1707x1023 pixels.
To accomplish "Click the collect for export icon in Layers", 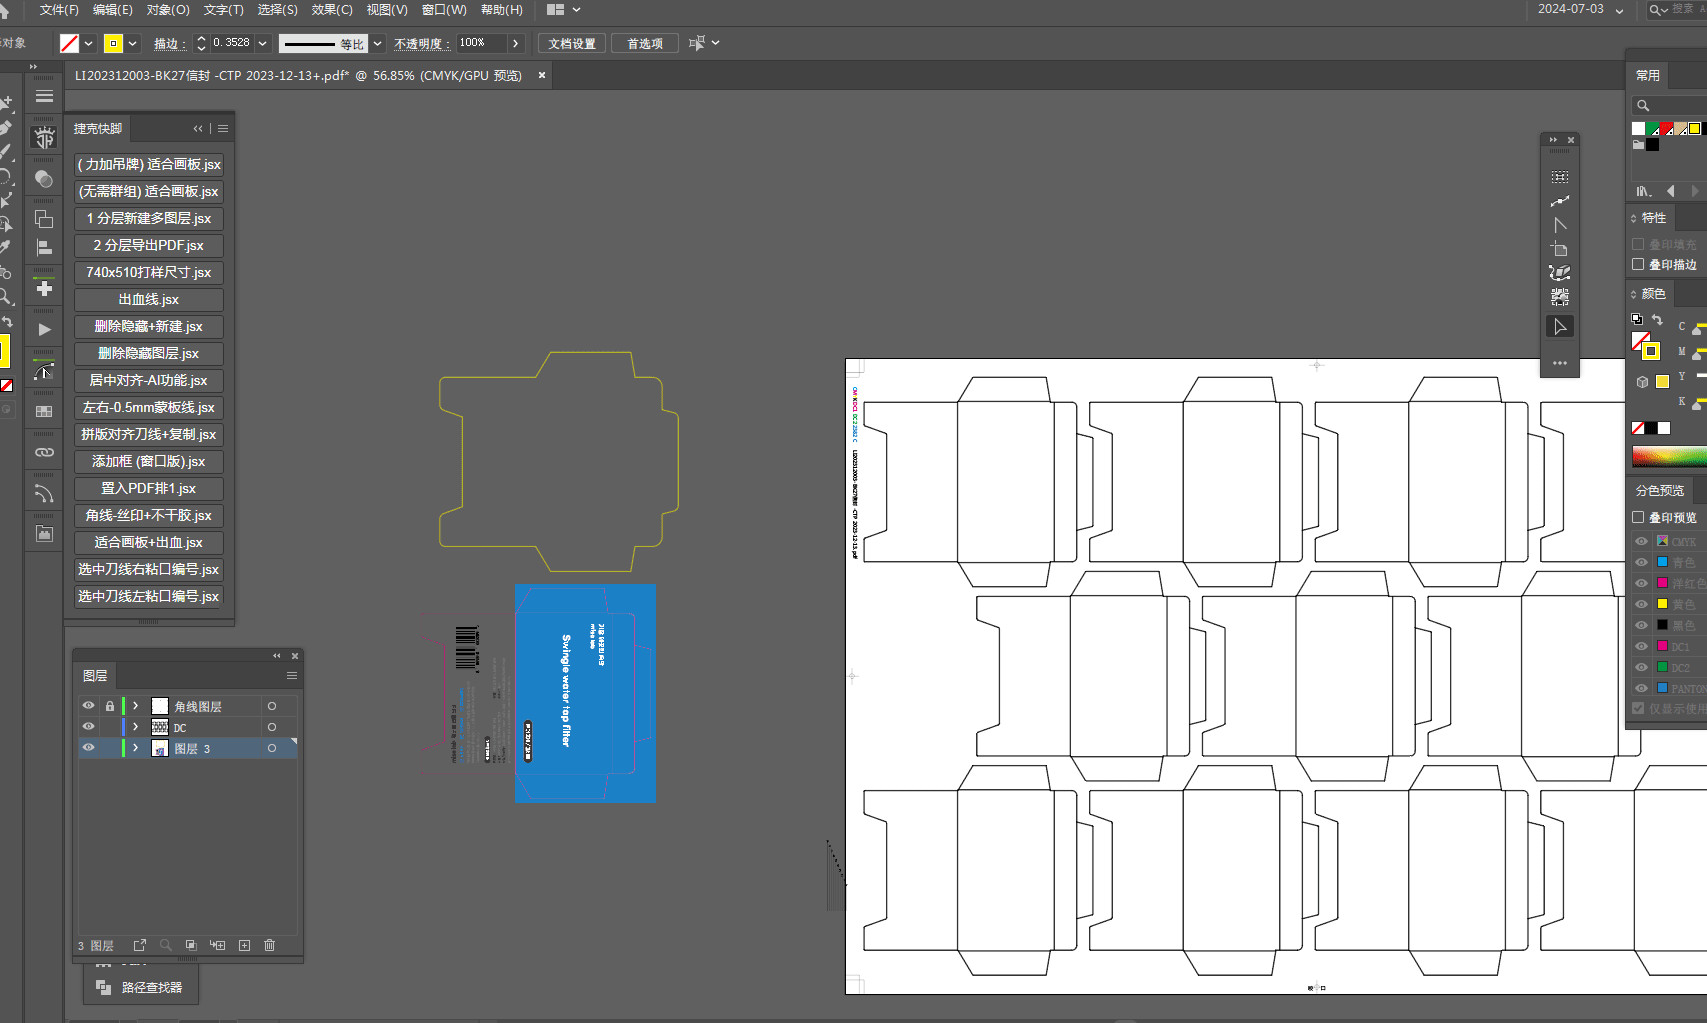I will click(139, 945).
